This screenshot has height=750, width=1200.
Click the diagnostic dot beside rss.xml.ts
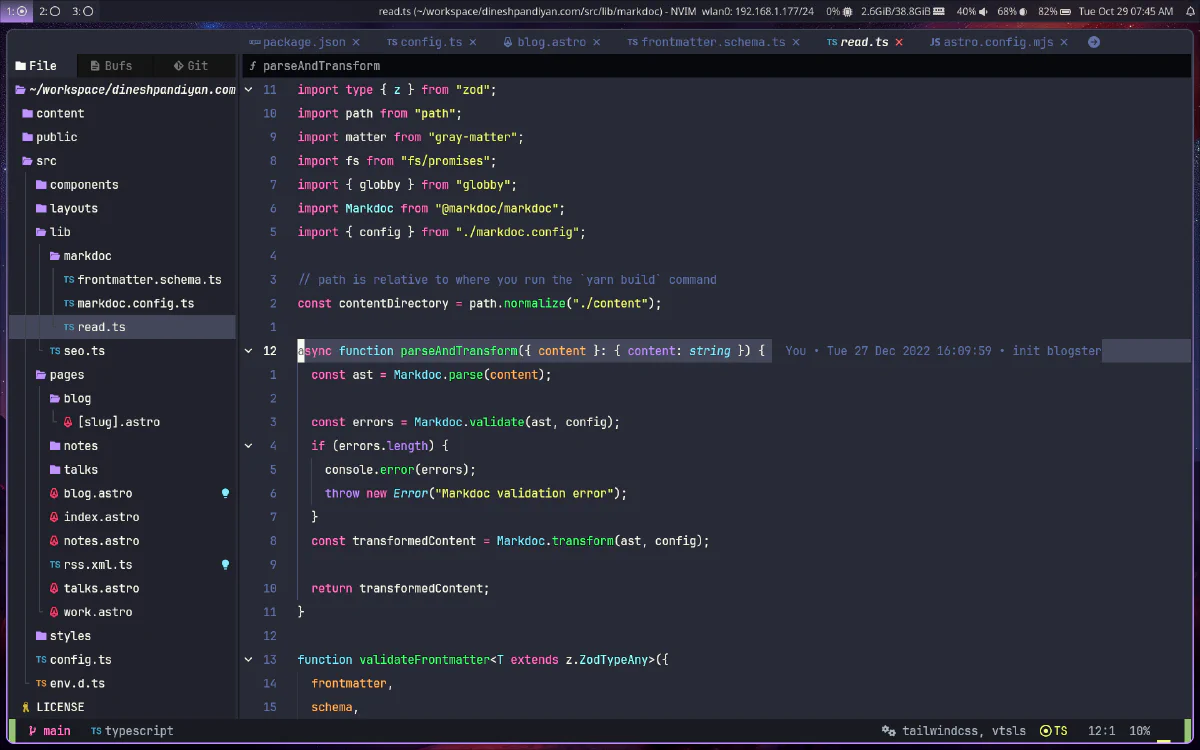[225, 564]
